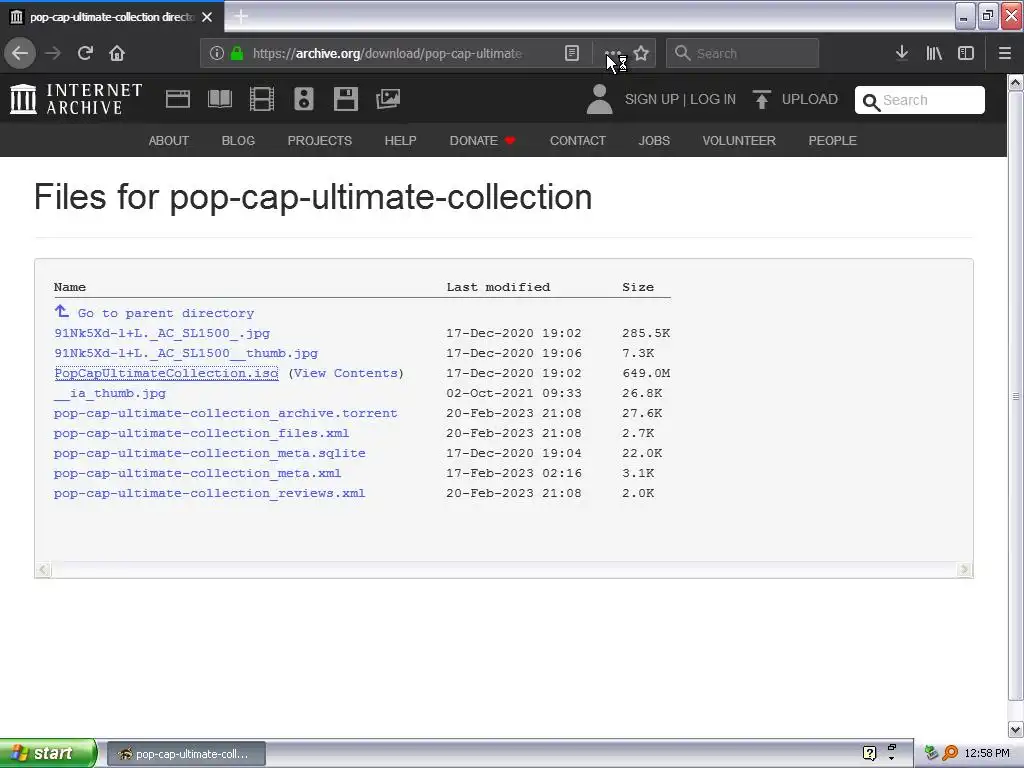Download pop-cap-ultimate-collection_archive.torrent

click(x=225, y=413)
